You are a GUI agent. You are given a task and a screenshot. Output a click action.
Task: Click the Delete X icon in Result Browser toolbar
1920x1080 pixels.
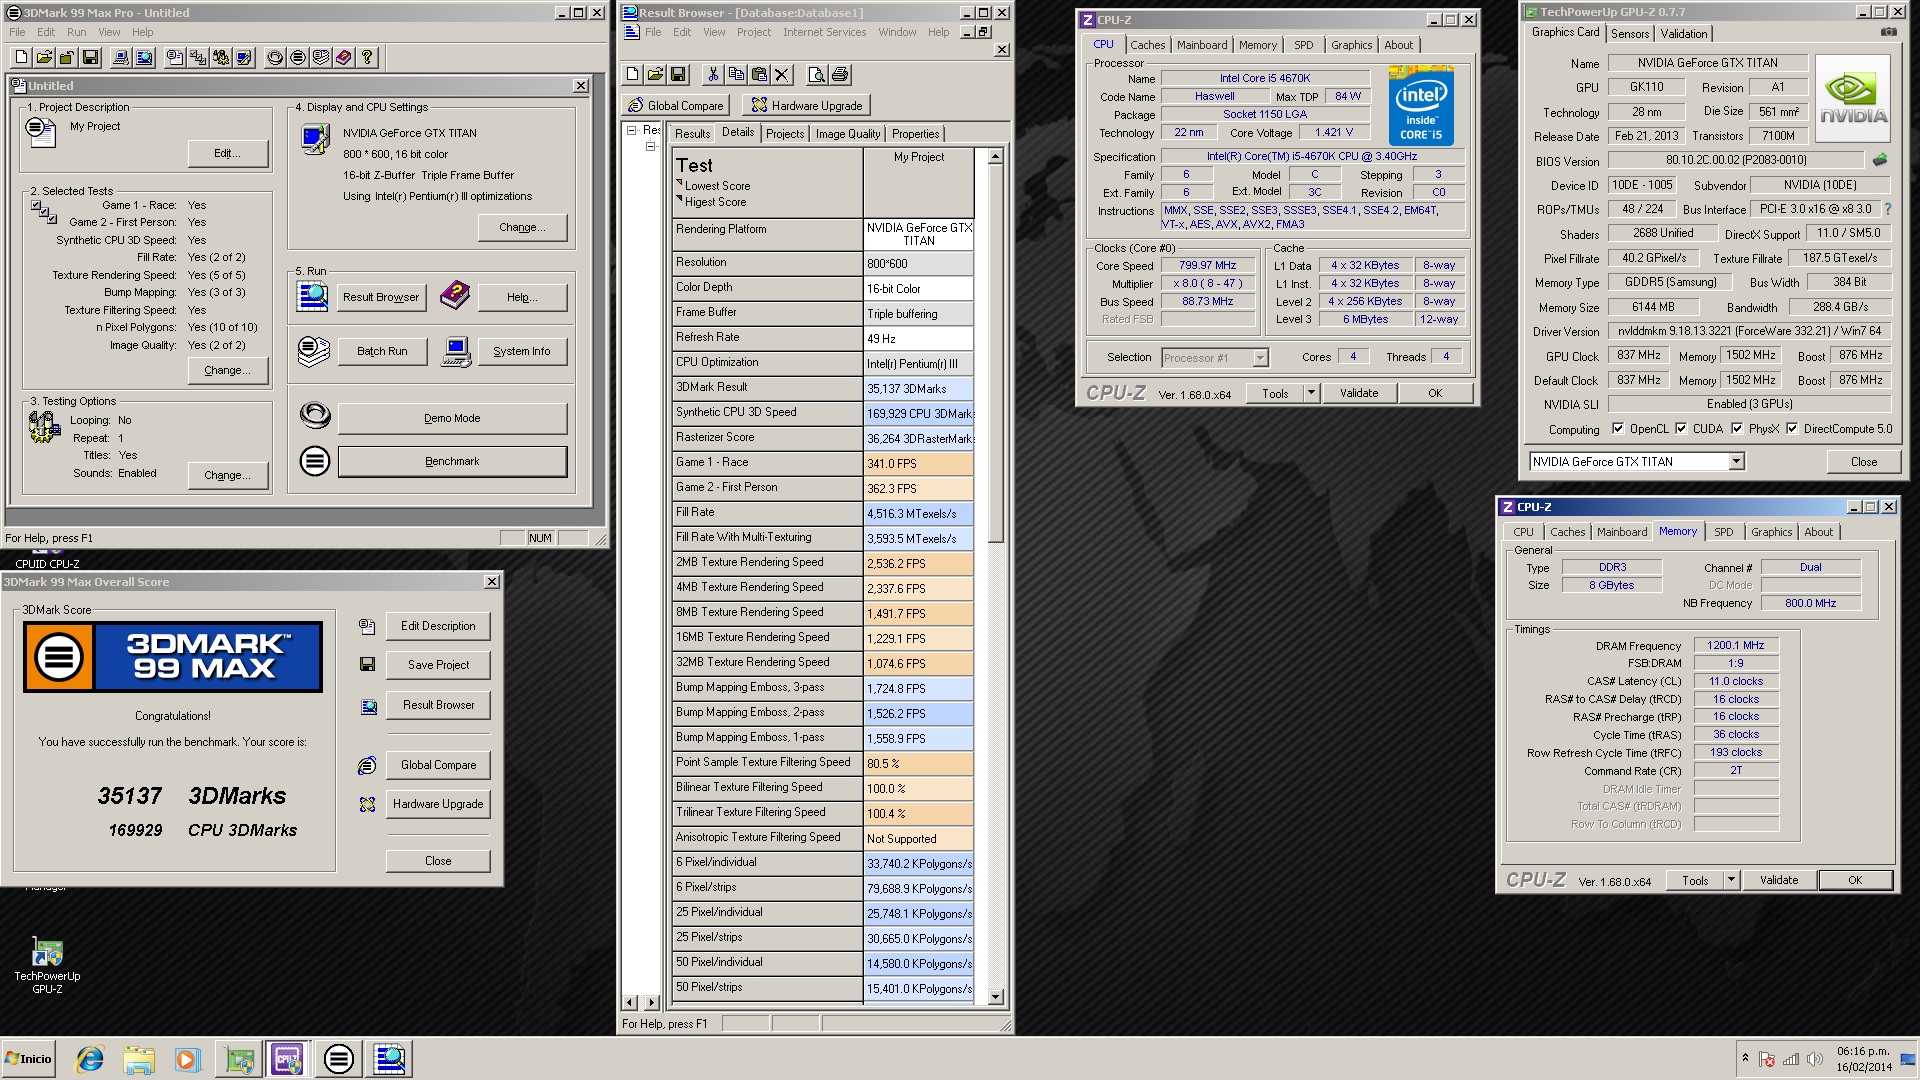tap(782, 75)
